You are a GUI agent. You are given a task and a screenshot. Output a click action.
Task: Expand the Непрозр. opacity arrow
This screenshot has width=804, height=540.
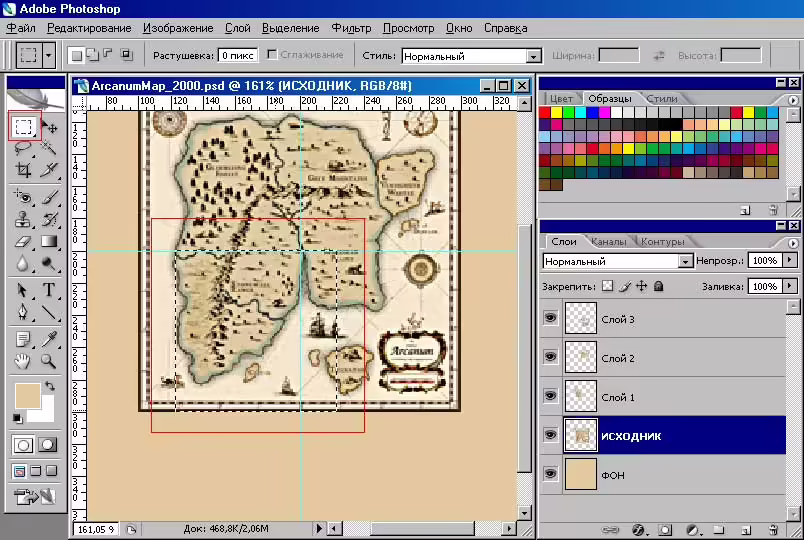[x=789, y=261]
